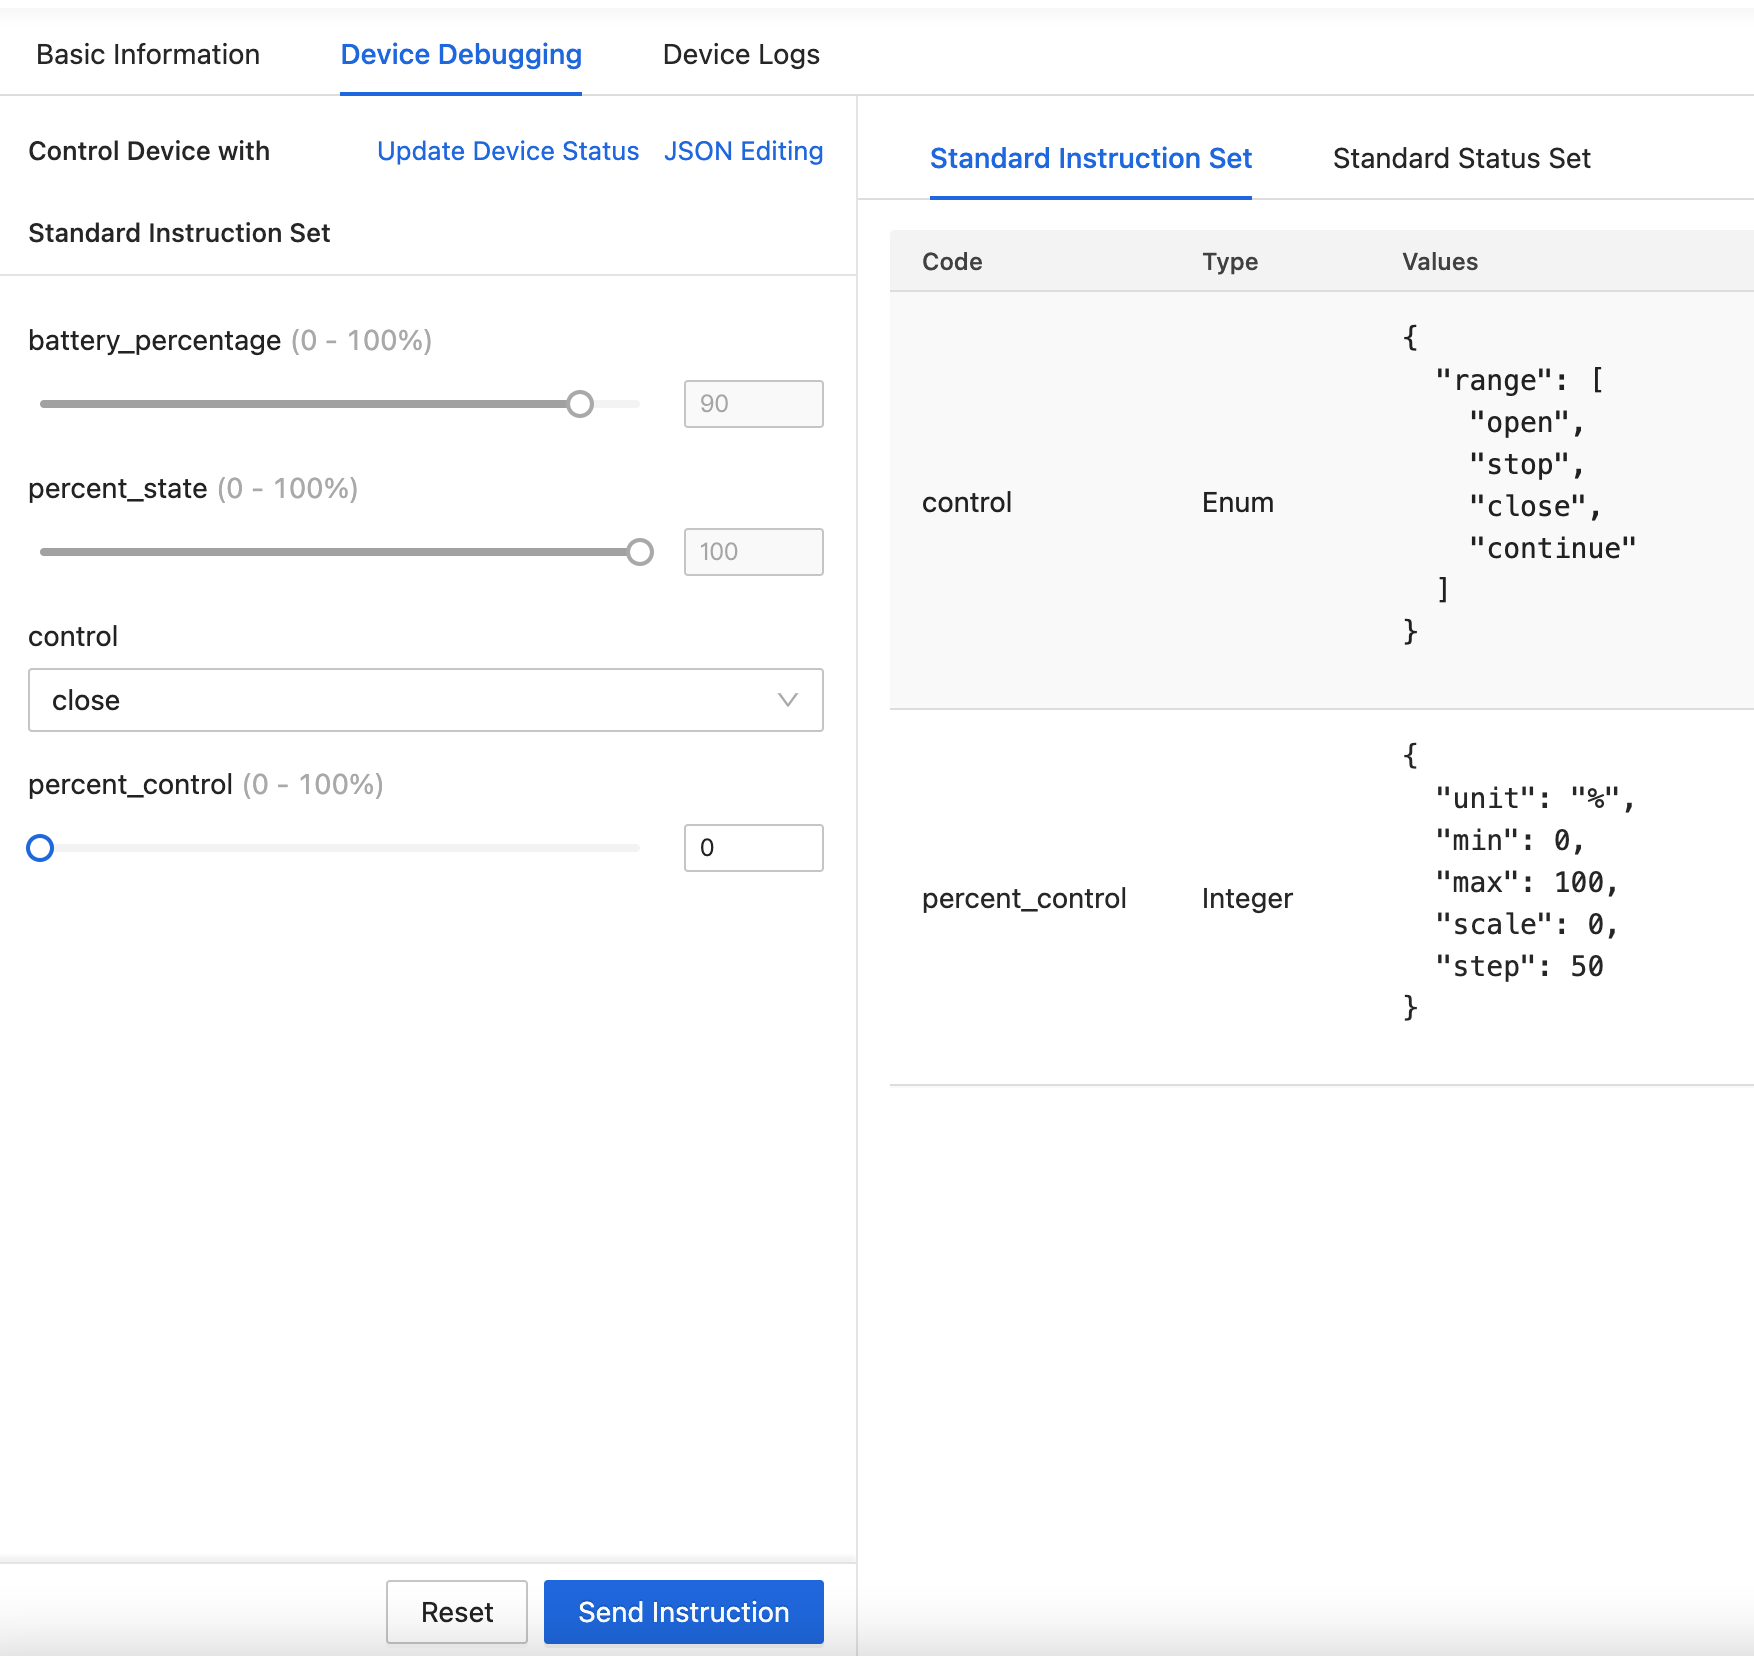
Task: Open the control dropdown showing close
Action: tap(426, 700)
